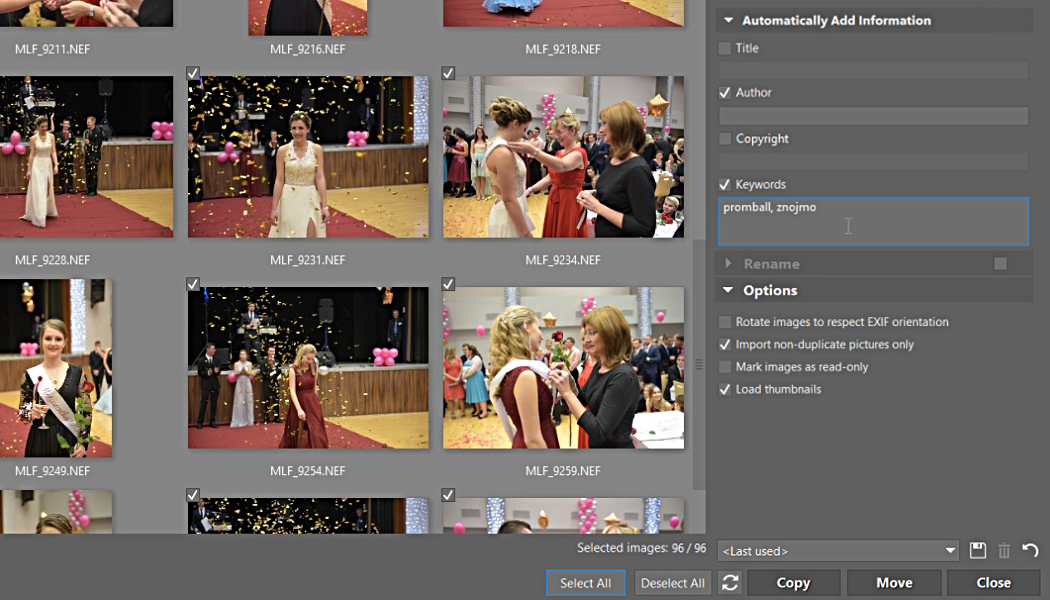Uncheck the MLF_9231.NEF selection checkbox
This screenshot has width=1050, height=600.
point(193,73)
